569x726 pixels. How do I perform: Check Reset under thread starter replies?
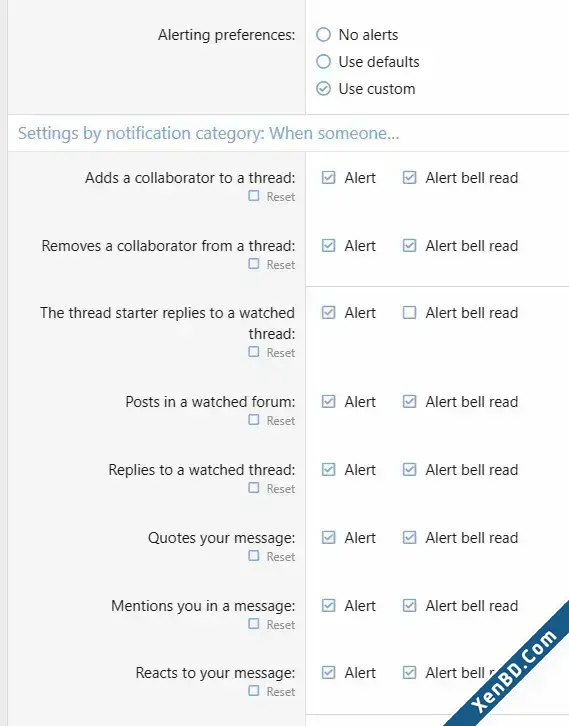point(254,352)
